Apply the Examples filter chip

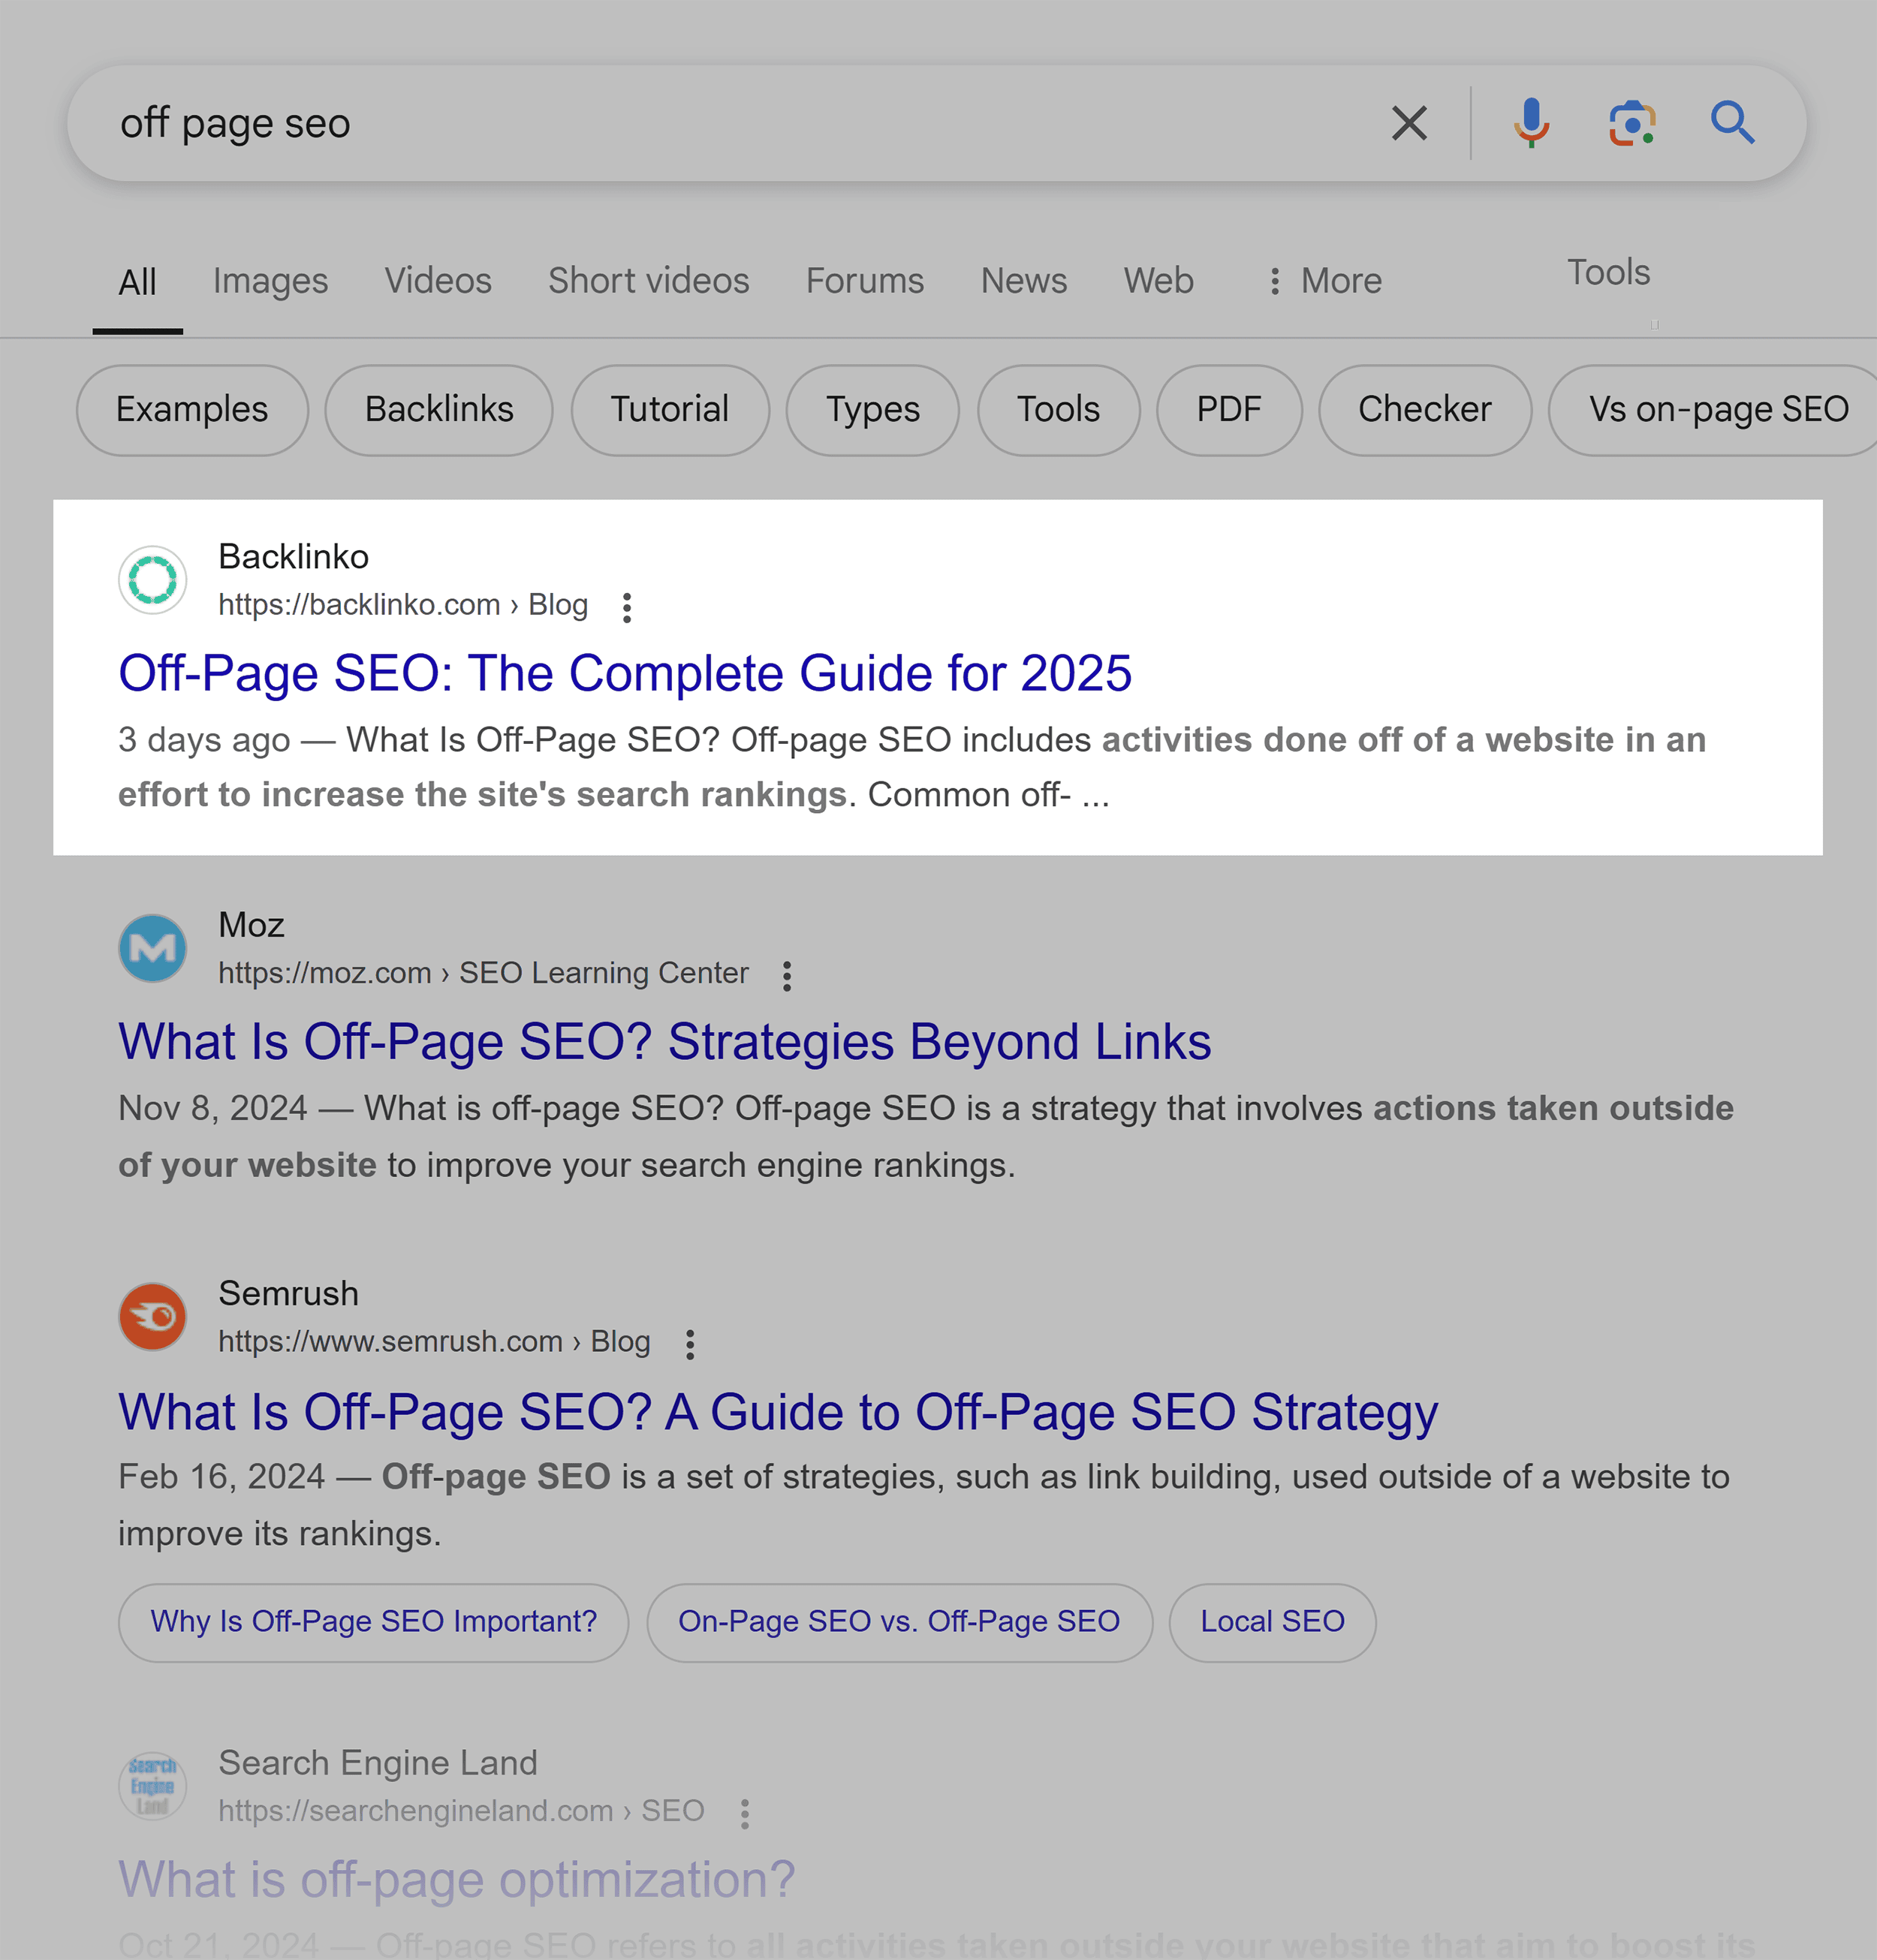tap(192, 410)
